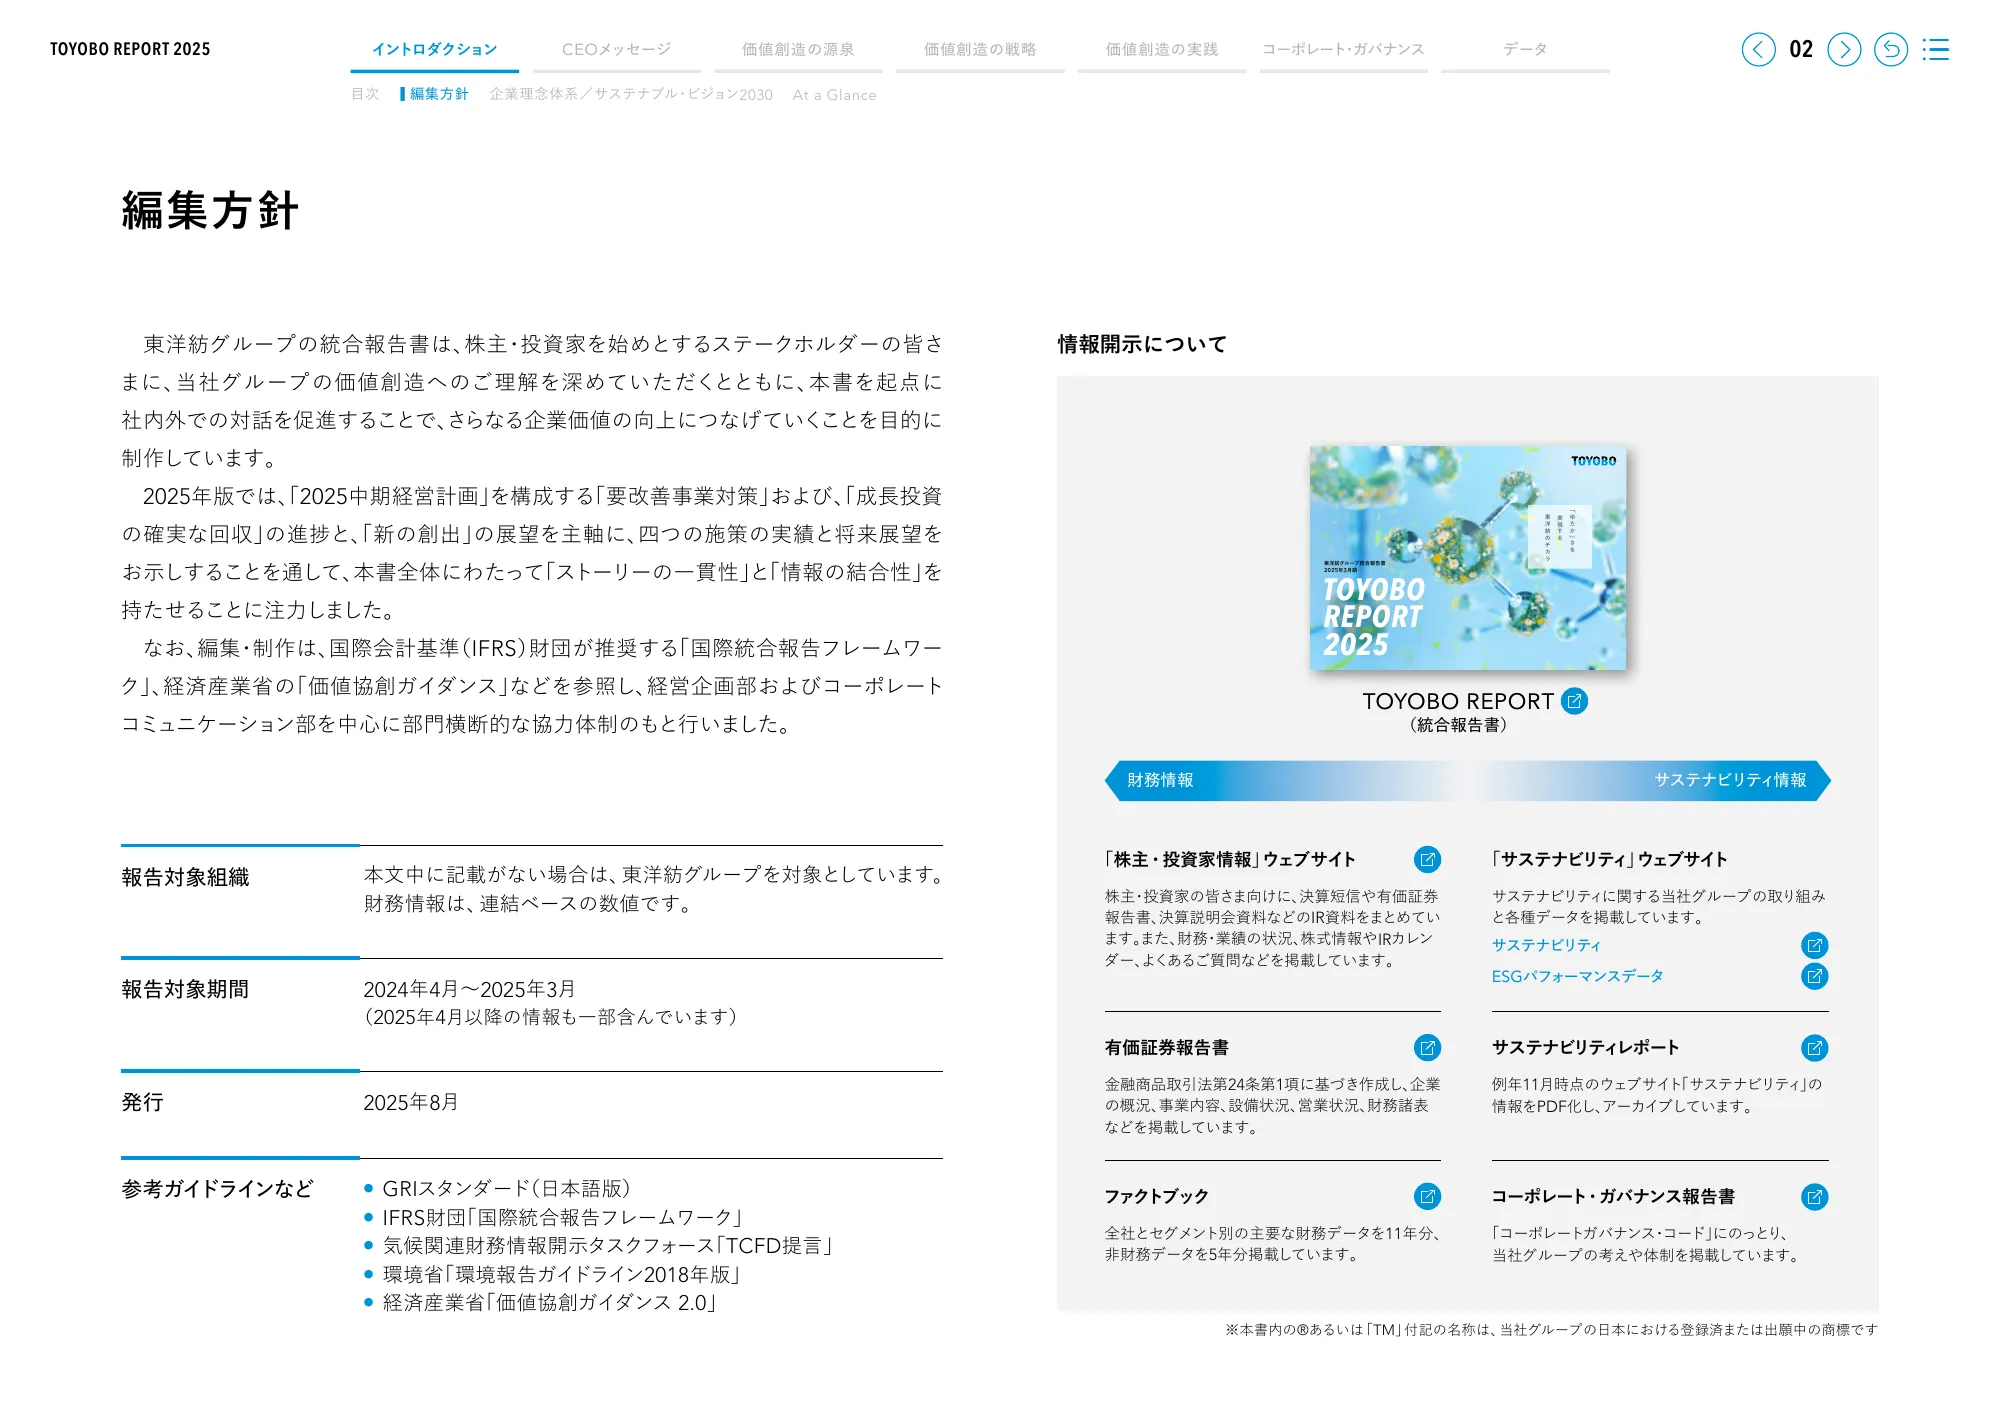The image size is (2000, 1415).
Task: Go to the next page using the arrow icon
Action: [1843, 48]
